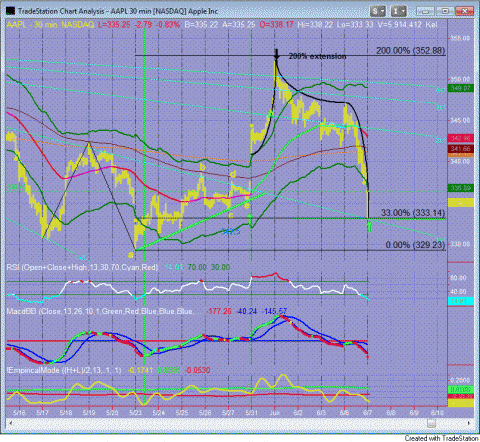Click the O=338.17 open value
This screenshot has width=480, height=442.
(277, 25)
